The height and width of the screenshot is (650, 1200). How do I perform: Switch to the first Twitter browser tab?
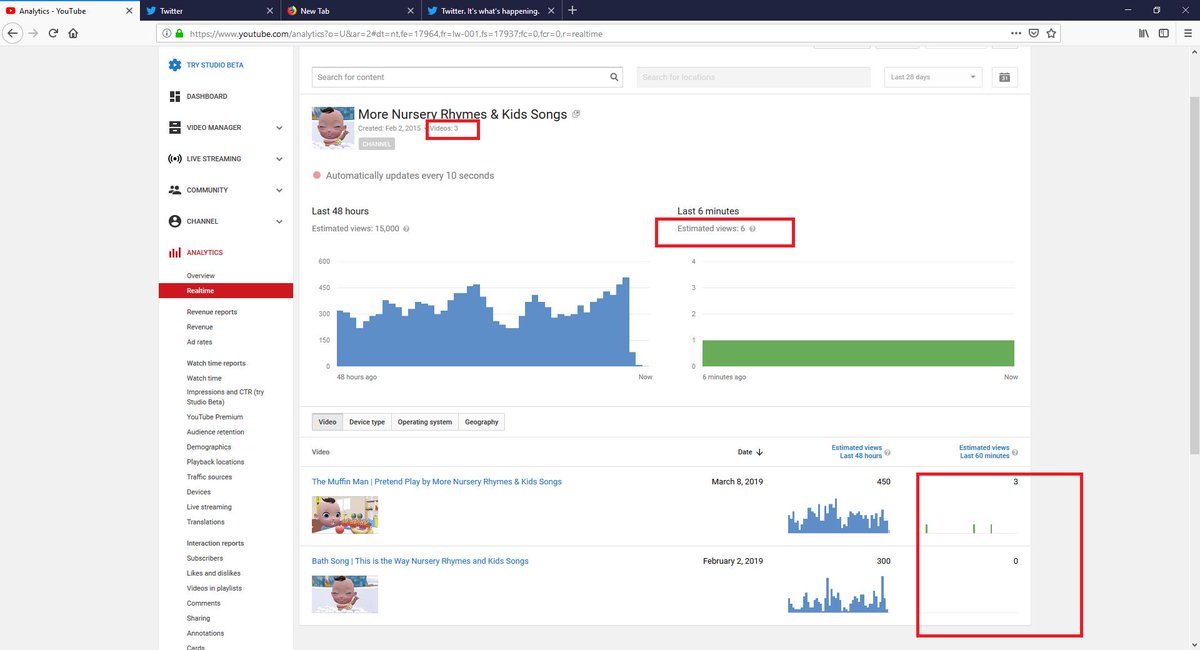(x=209, y=10)
